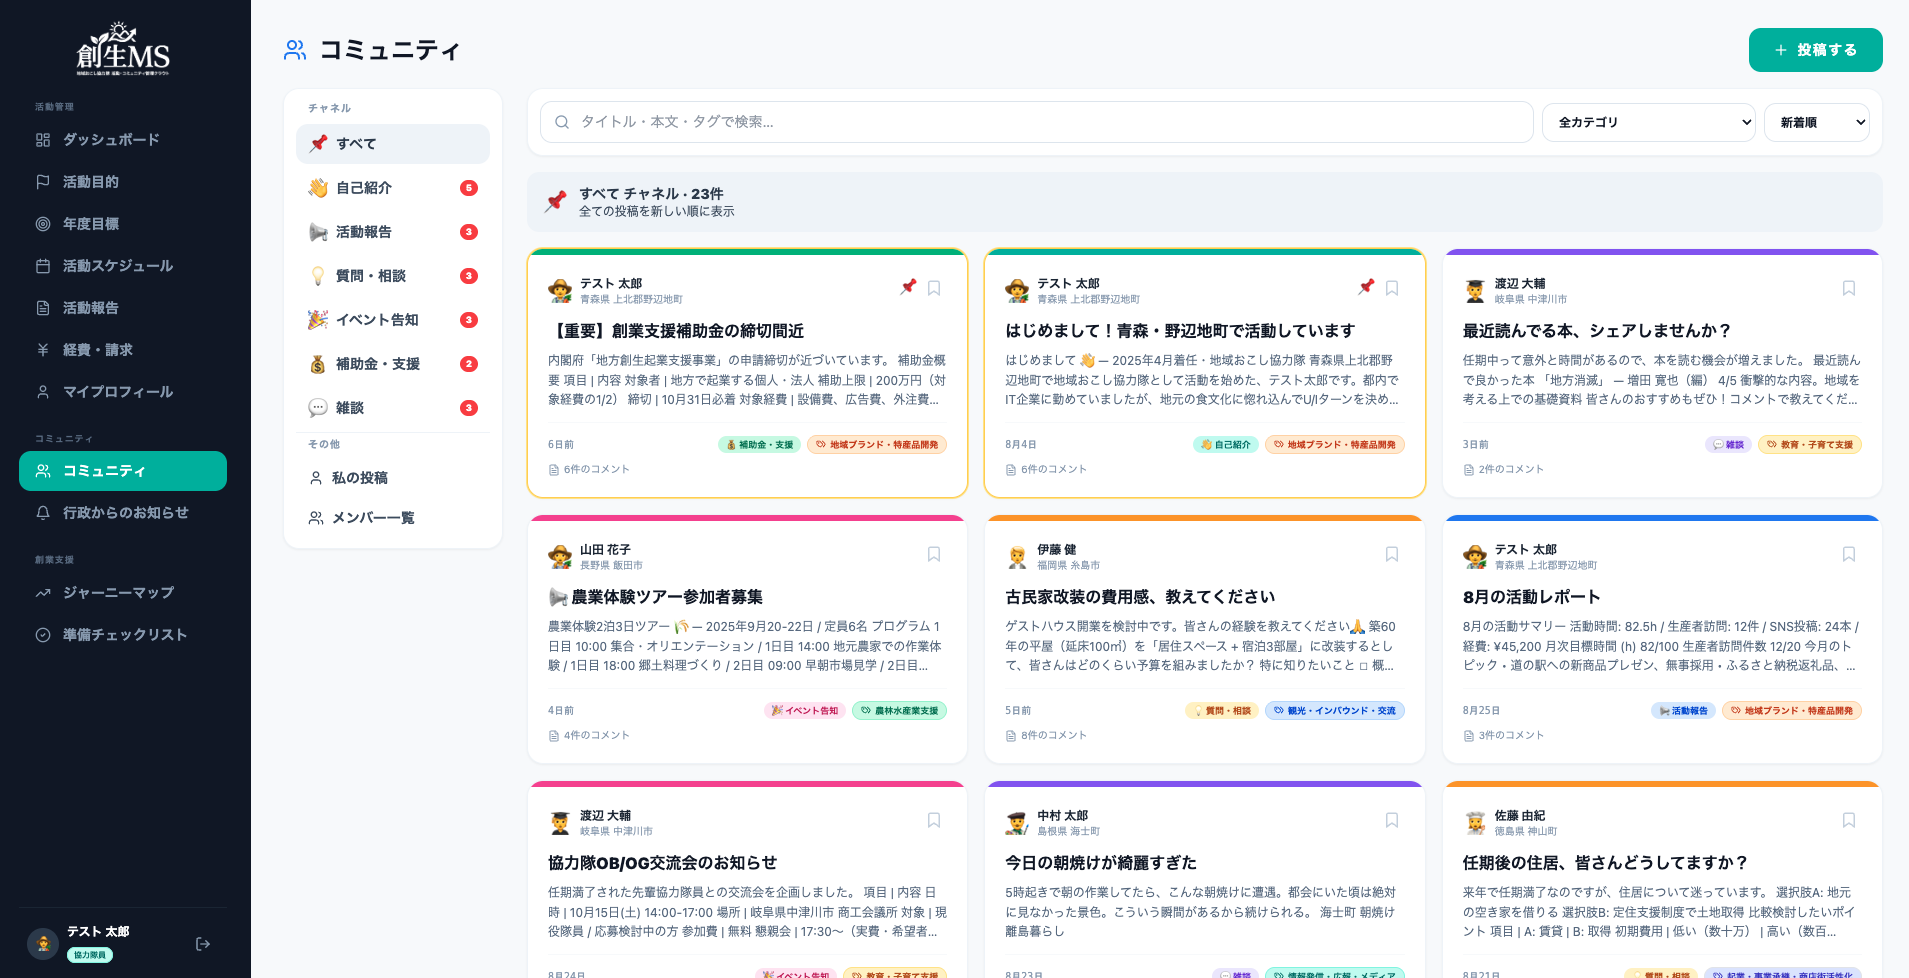Bookmark the はじめまして！青森 post
This screenshot has width=1909, height=978.
pyautogui.click(x=1392, y=288)
